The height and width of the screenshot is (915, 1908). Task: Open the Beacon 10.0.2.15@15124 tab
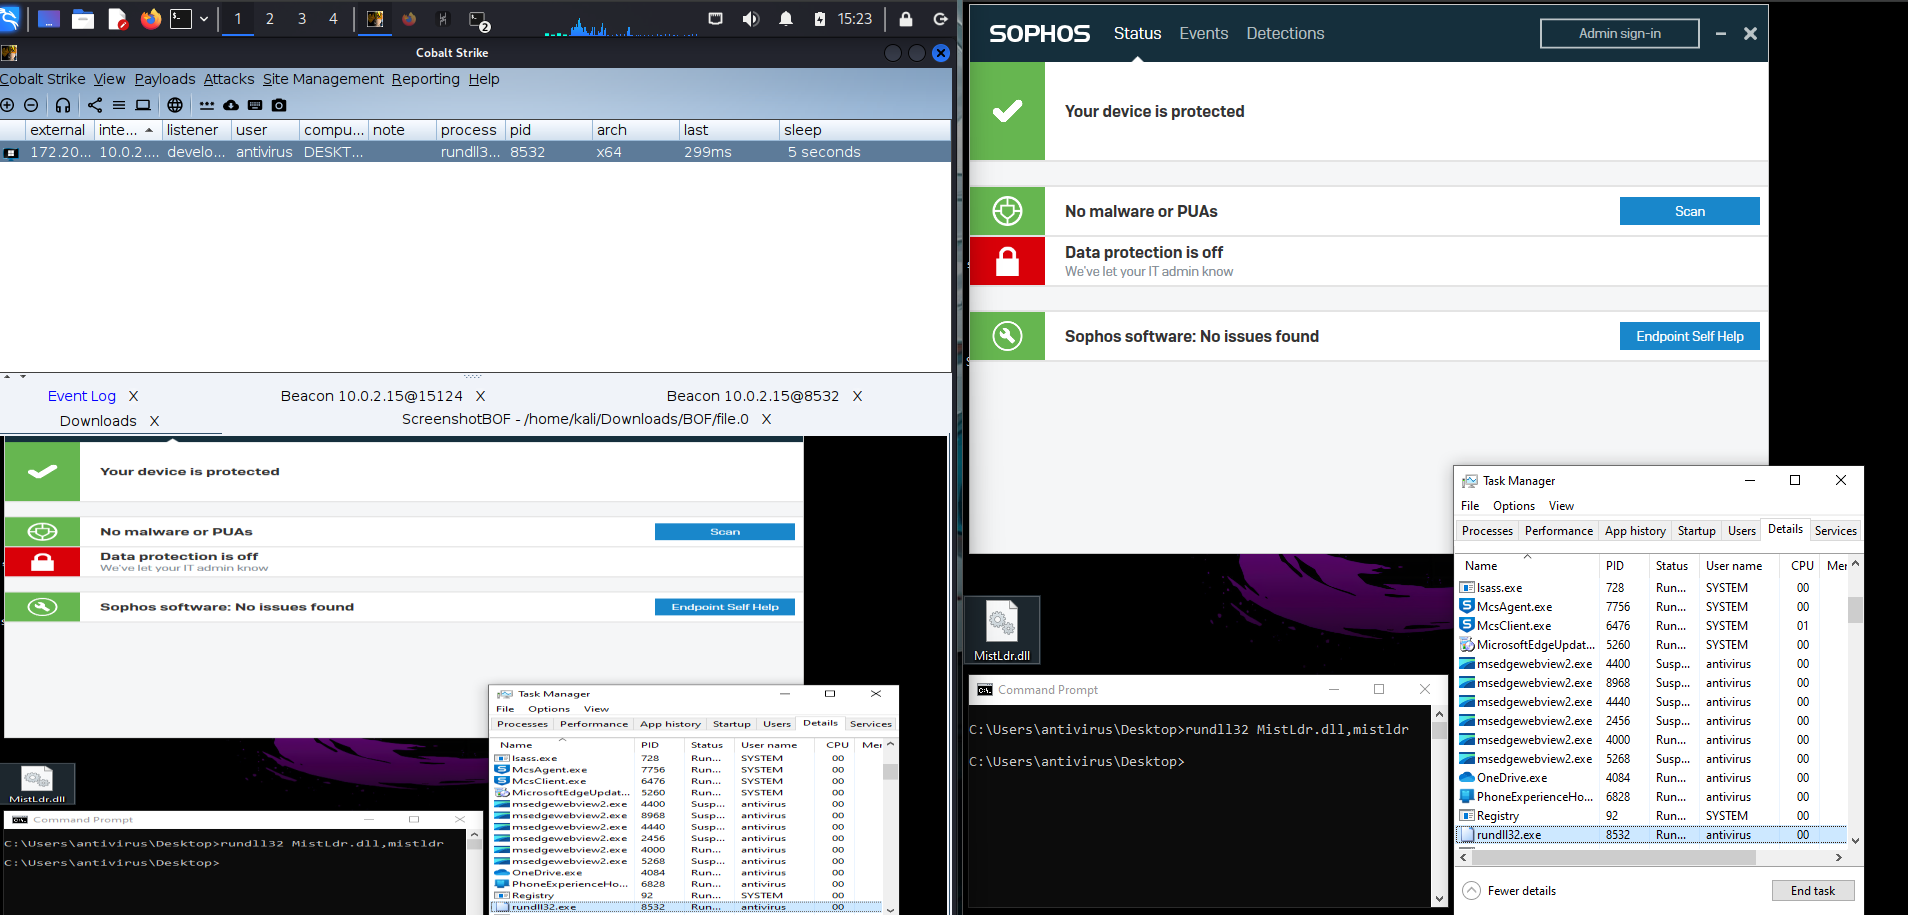pos(371,396)
